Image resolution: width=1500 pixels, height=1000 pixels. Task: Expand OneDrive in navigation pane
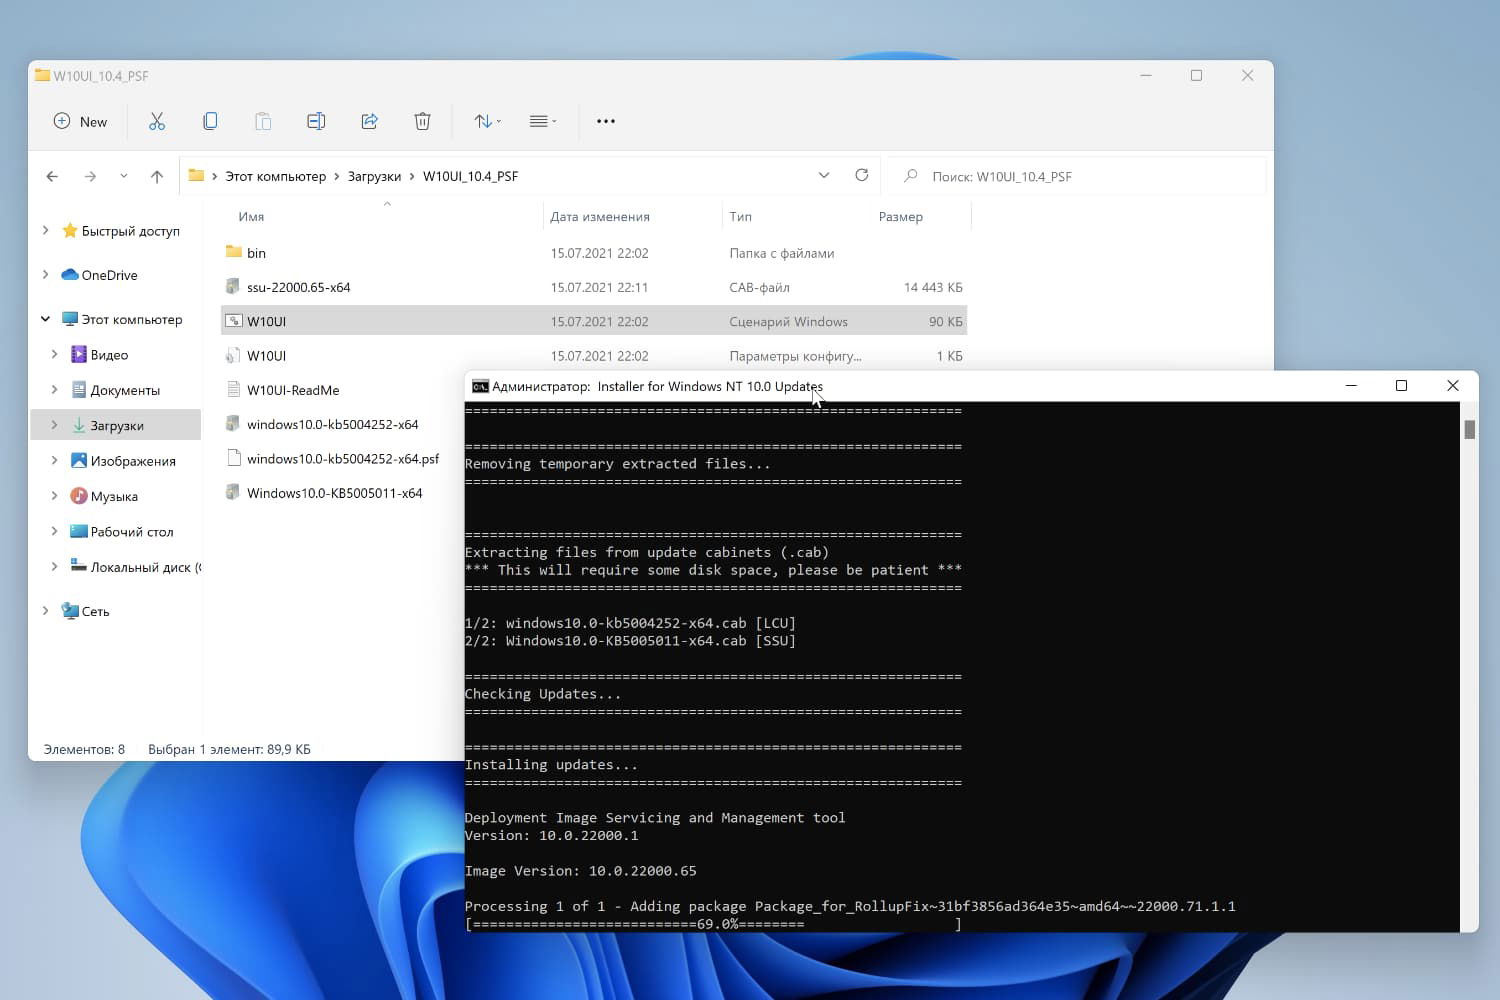point(45,274)
